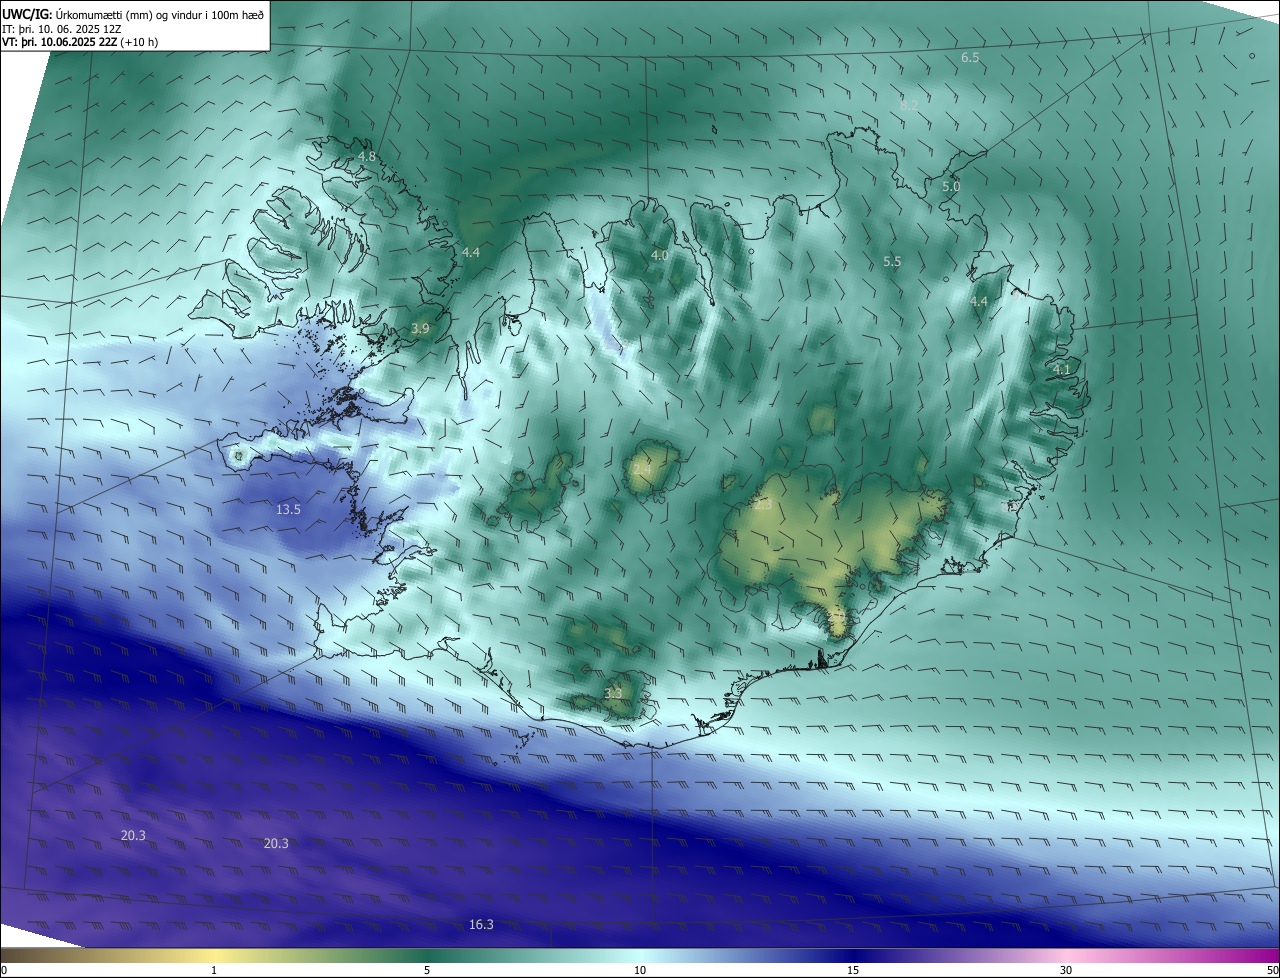This screenshot has width=1280, height=978.
Task: Click the precipitation value 6.5 on the map
Action: point(970,58)
